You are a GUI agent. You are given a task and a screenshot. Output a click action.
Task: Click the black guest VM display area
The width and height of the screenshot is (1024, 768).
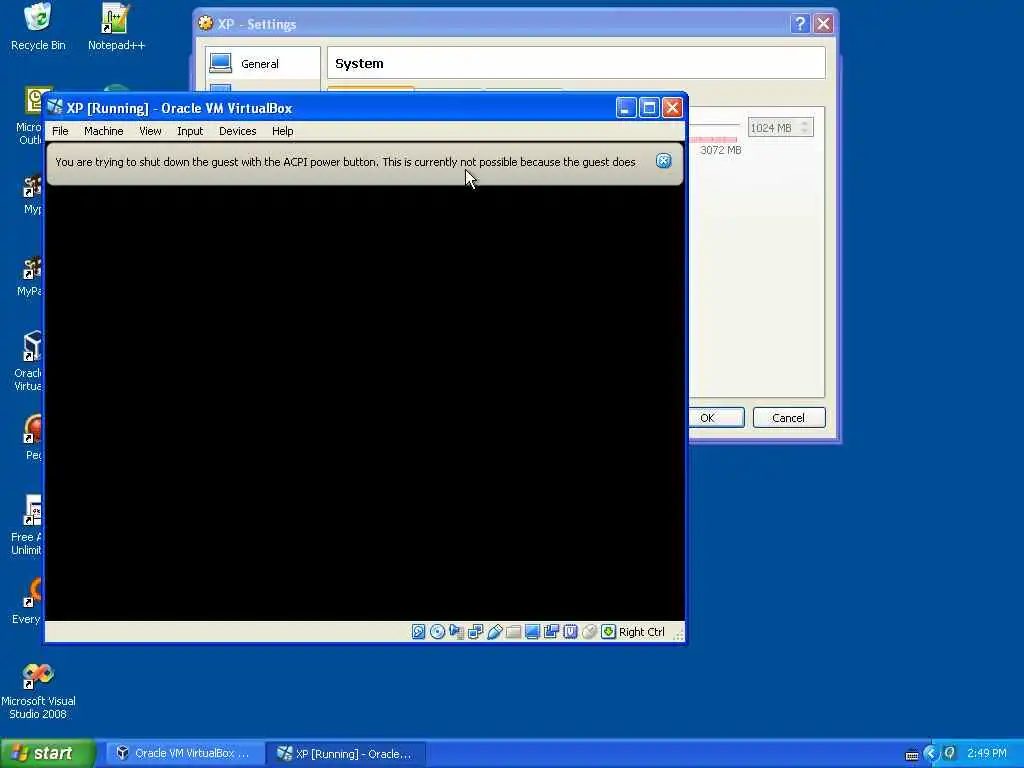pyautogui.click(x=364, y=403)
